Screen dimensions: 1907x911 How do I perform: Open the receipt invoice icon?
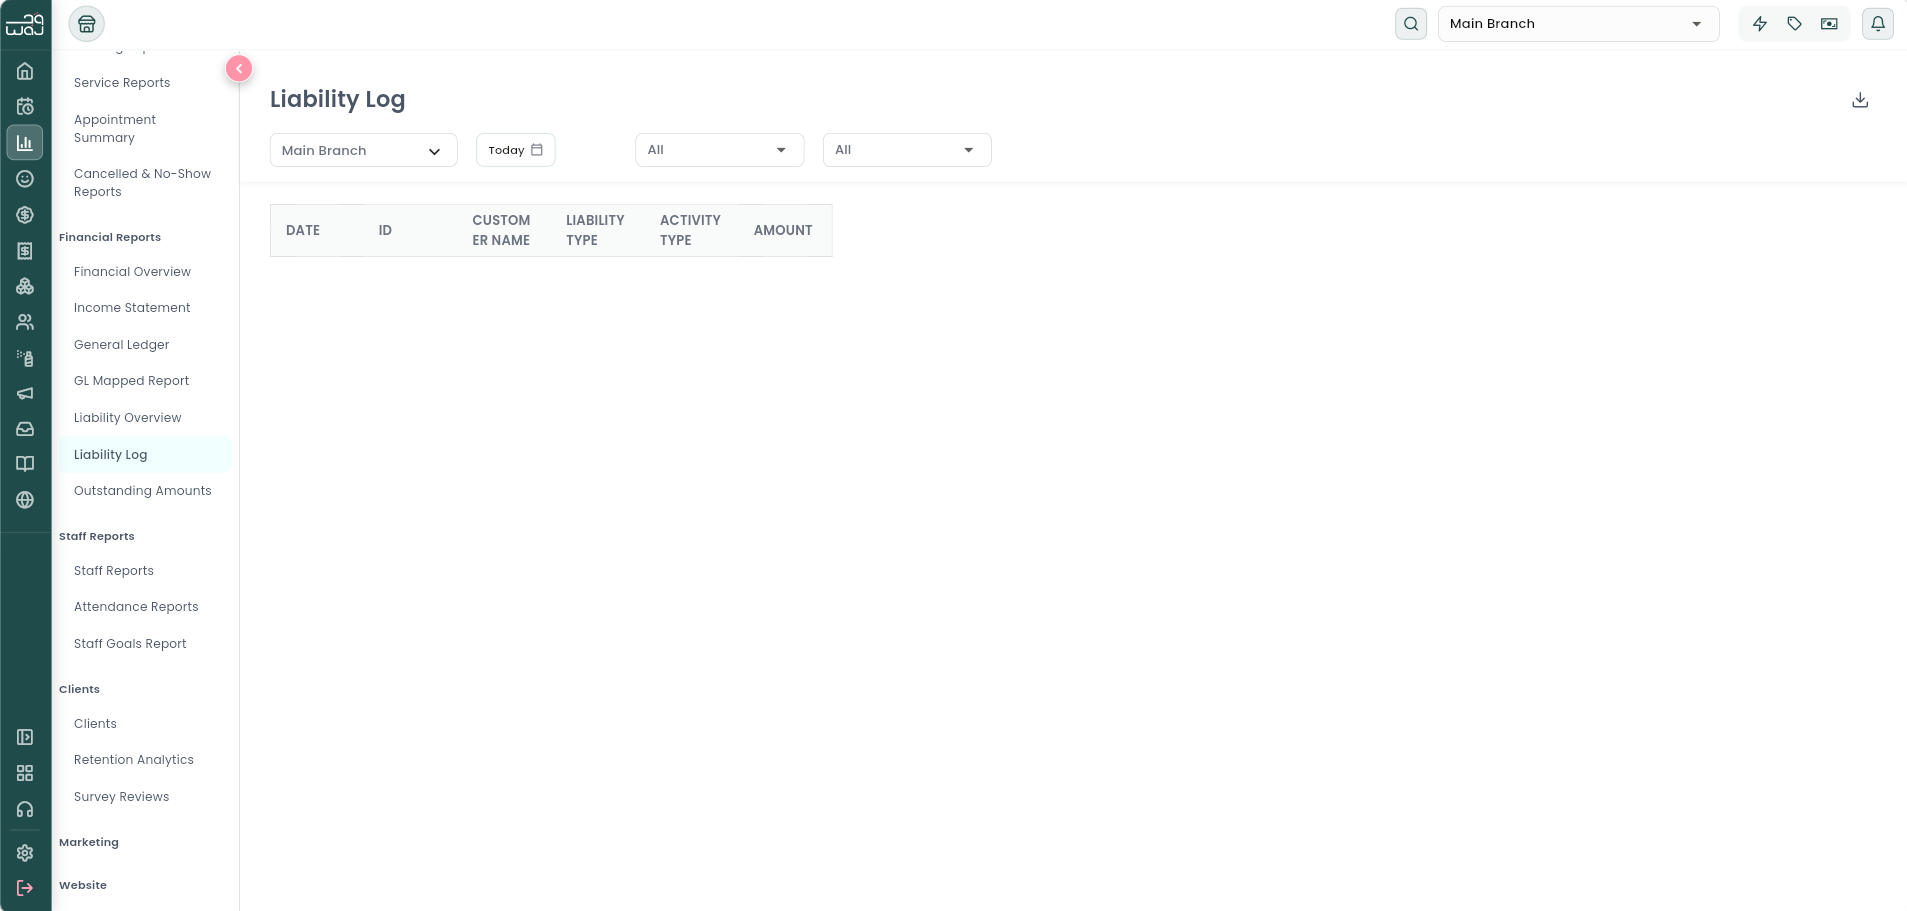pos(25,251)
